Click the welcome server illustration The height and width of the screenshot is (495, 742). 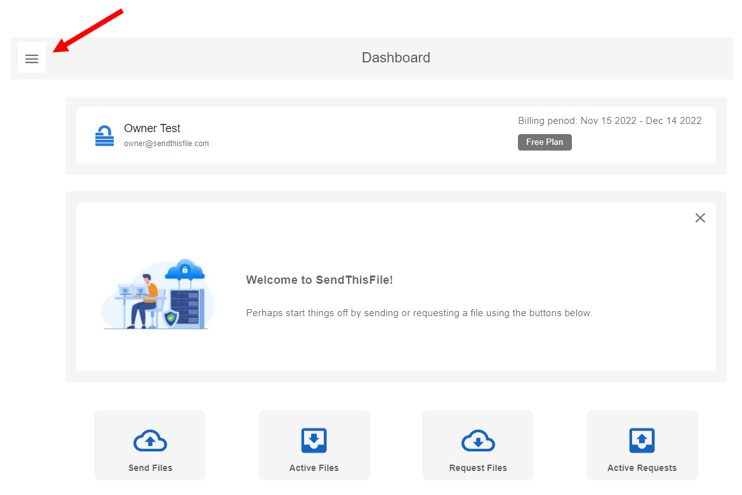click(x=158, y=295)
